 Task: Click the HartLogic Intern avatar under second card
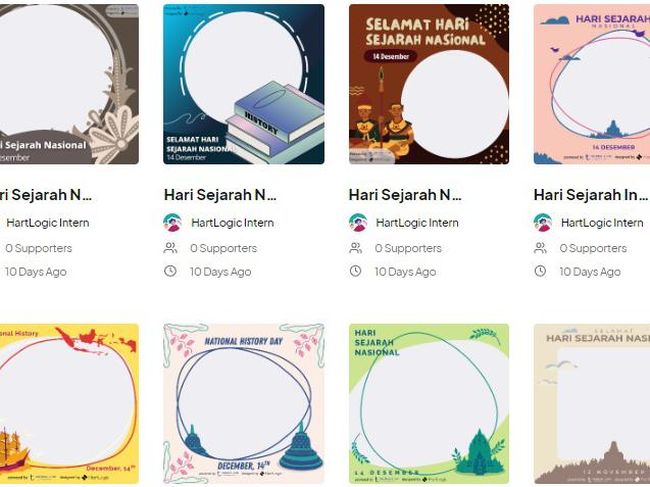[x=173, y=222]
